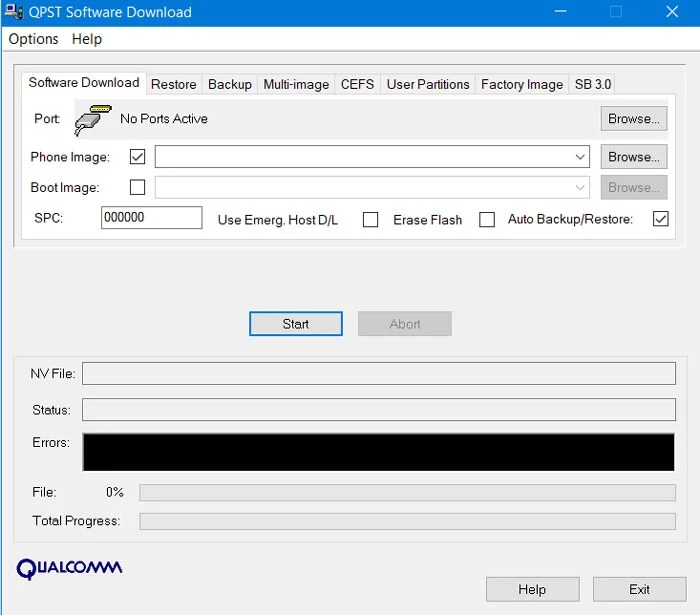Open the Options menu

pyautogui.click(x=33, y=39)
